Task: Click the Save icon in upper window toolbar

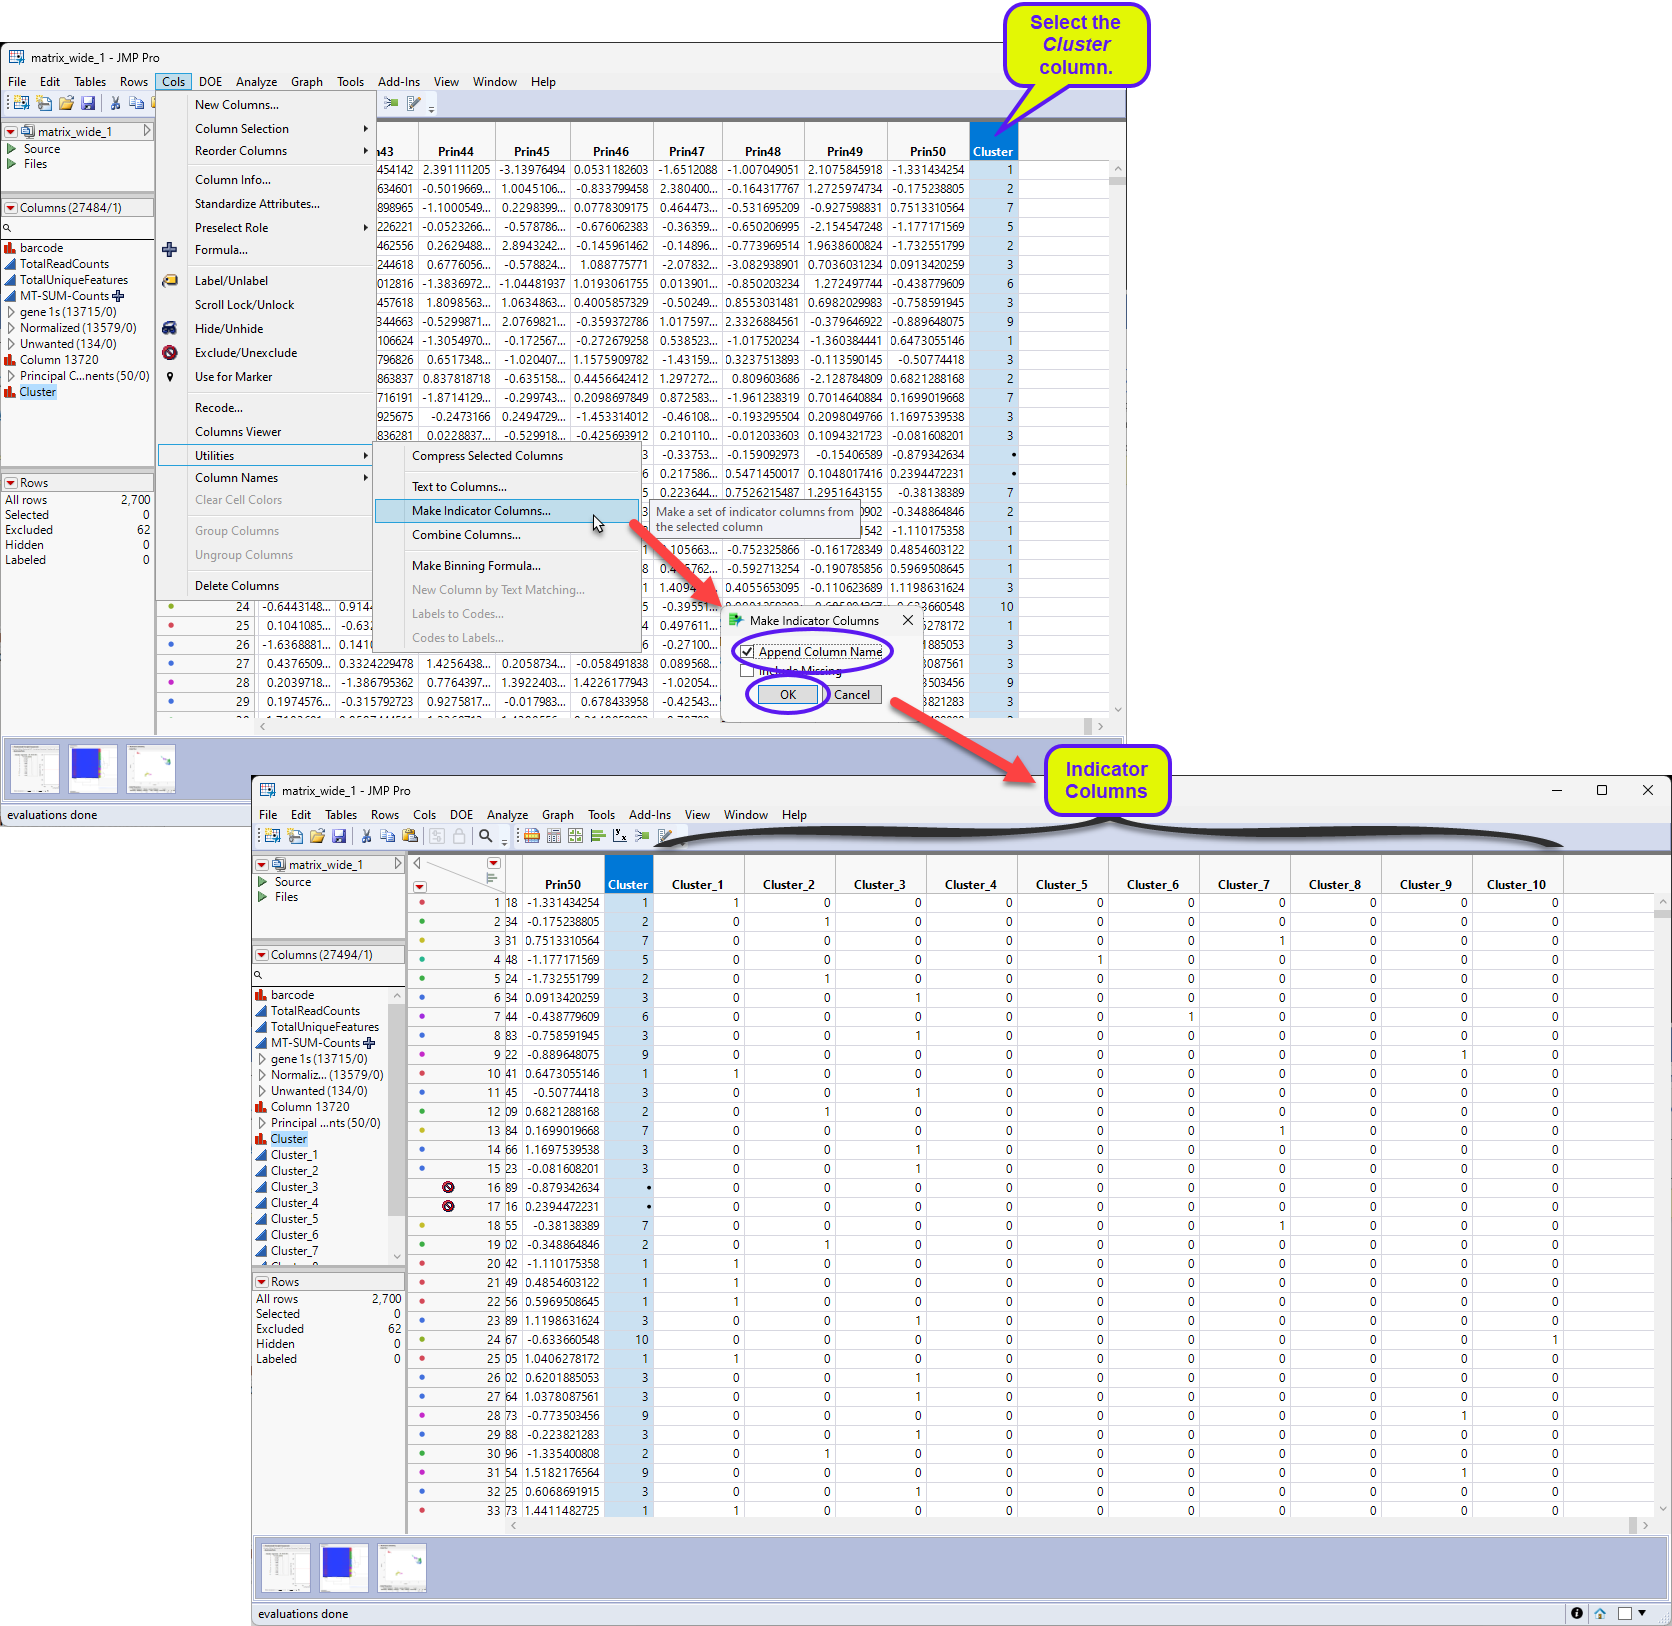Action: (x=88, y=103)
